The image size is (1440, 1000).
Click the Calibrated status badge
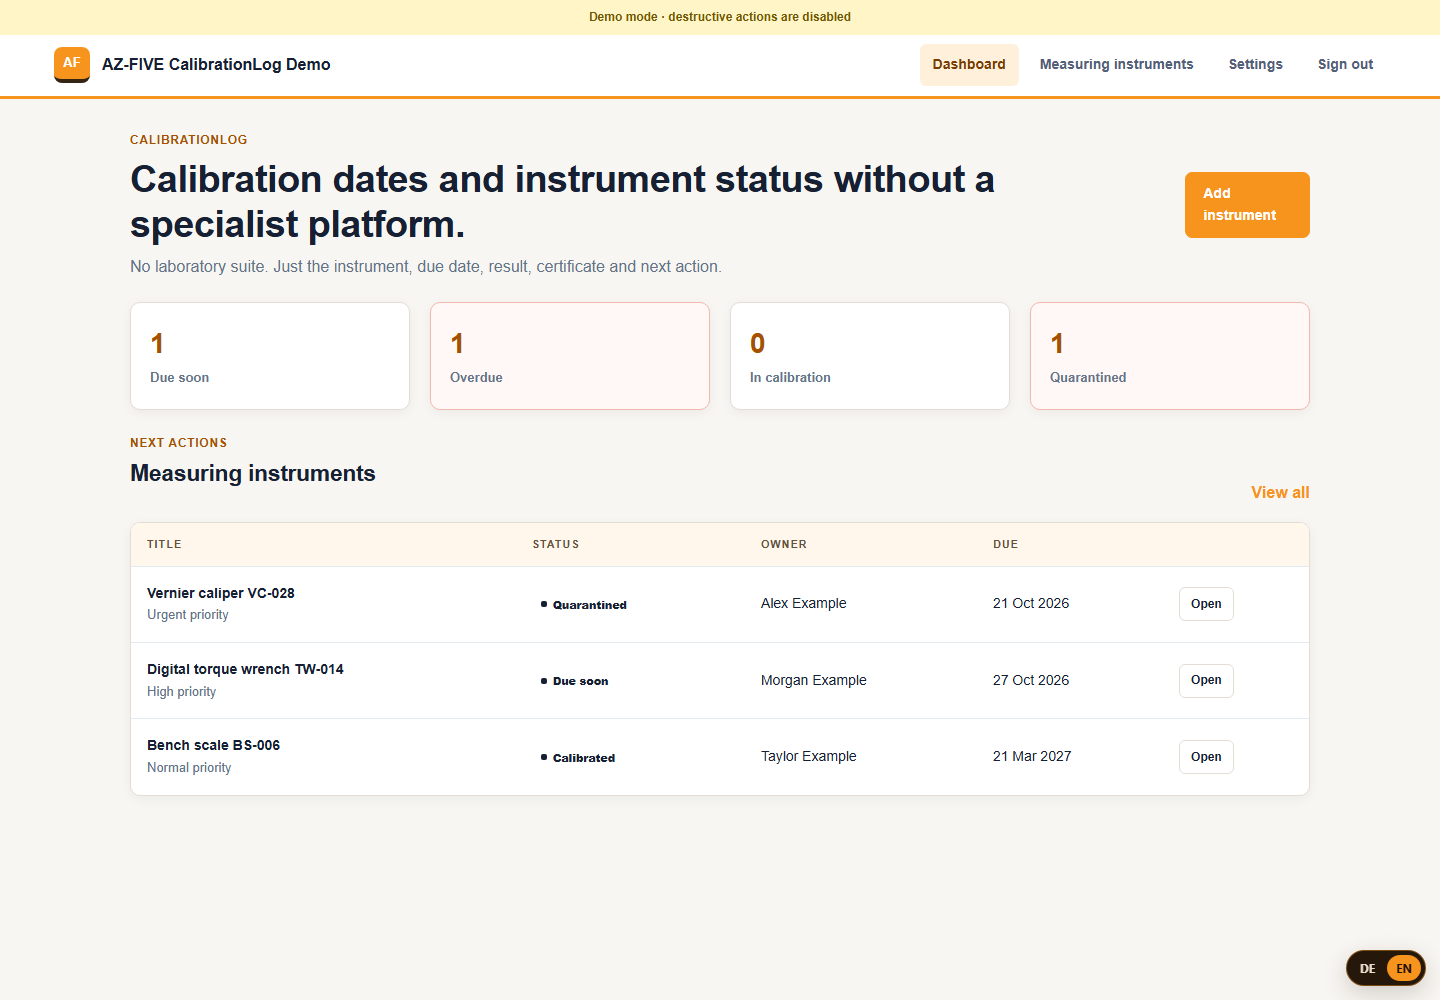tap(578, 758)
